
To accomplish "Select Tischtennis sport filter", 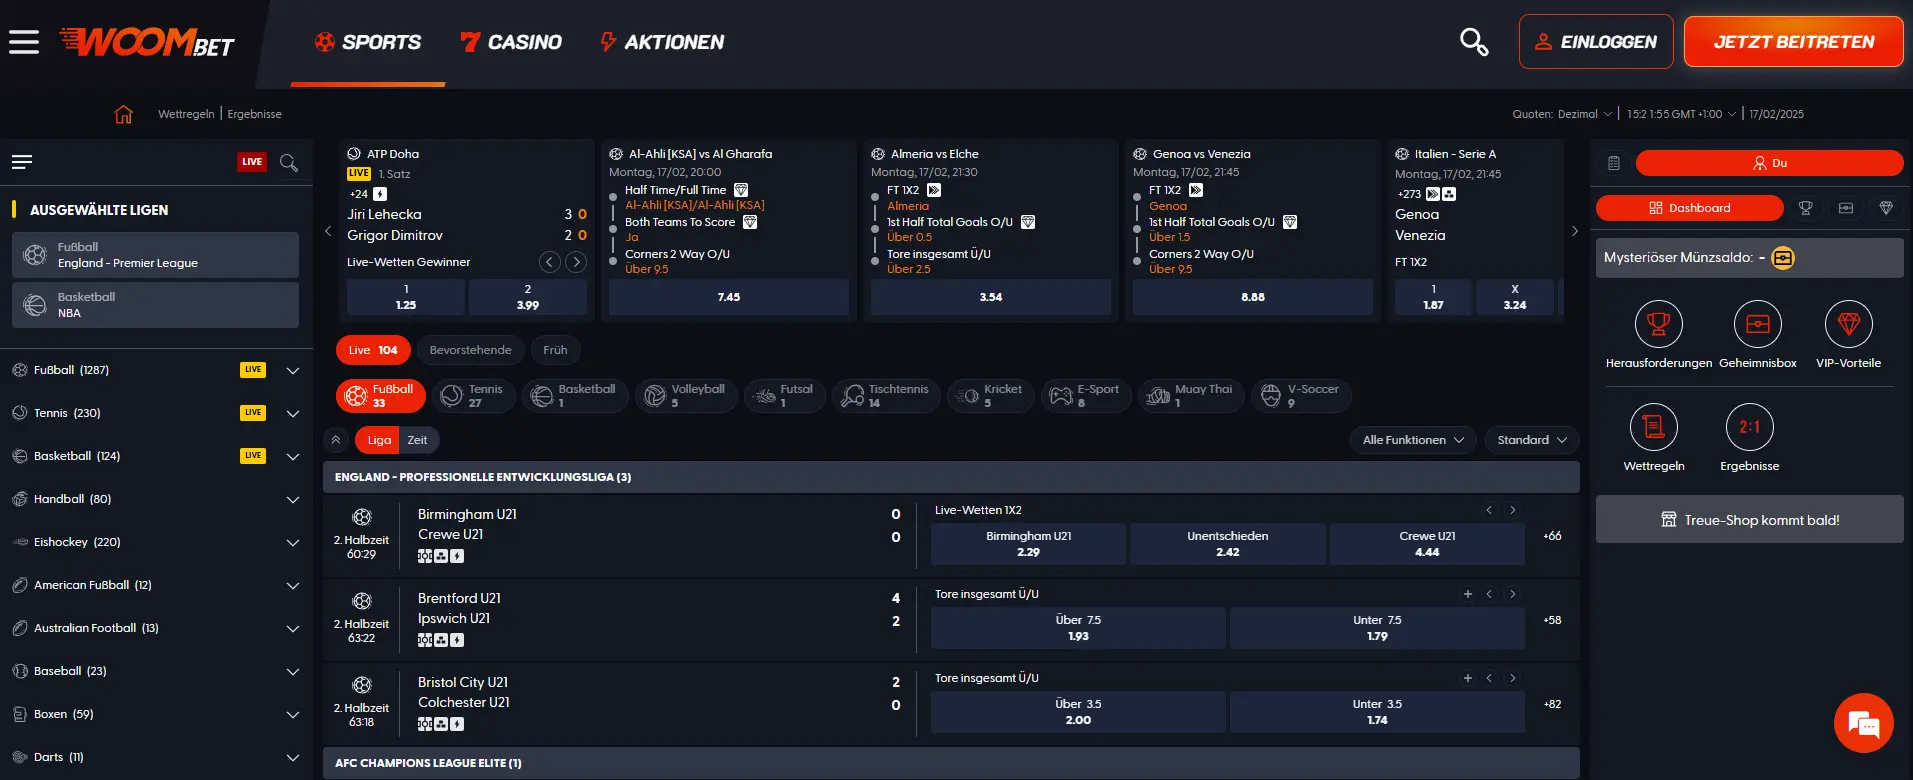I will click(886, 396).
